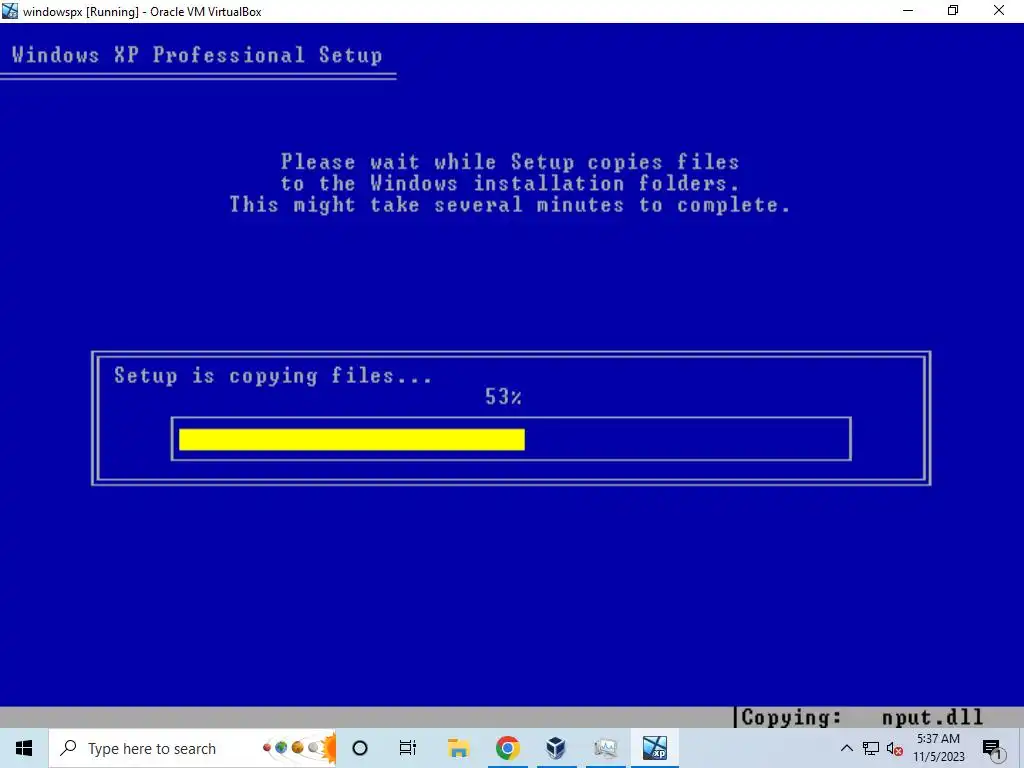Launch File Explorer from the taskbar
Screen dimensions: 1024x768
pyautogui.click(x=458, y=748)
